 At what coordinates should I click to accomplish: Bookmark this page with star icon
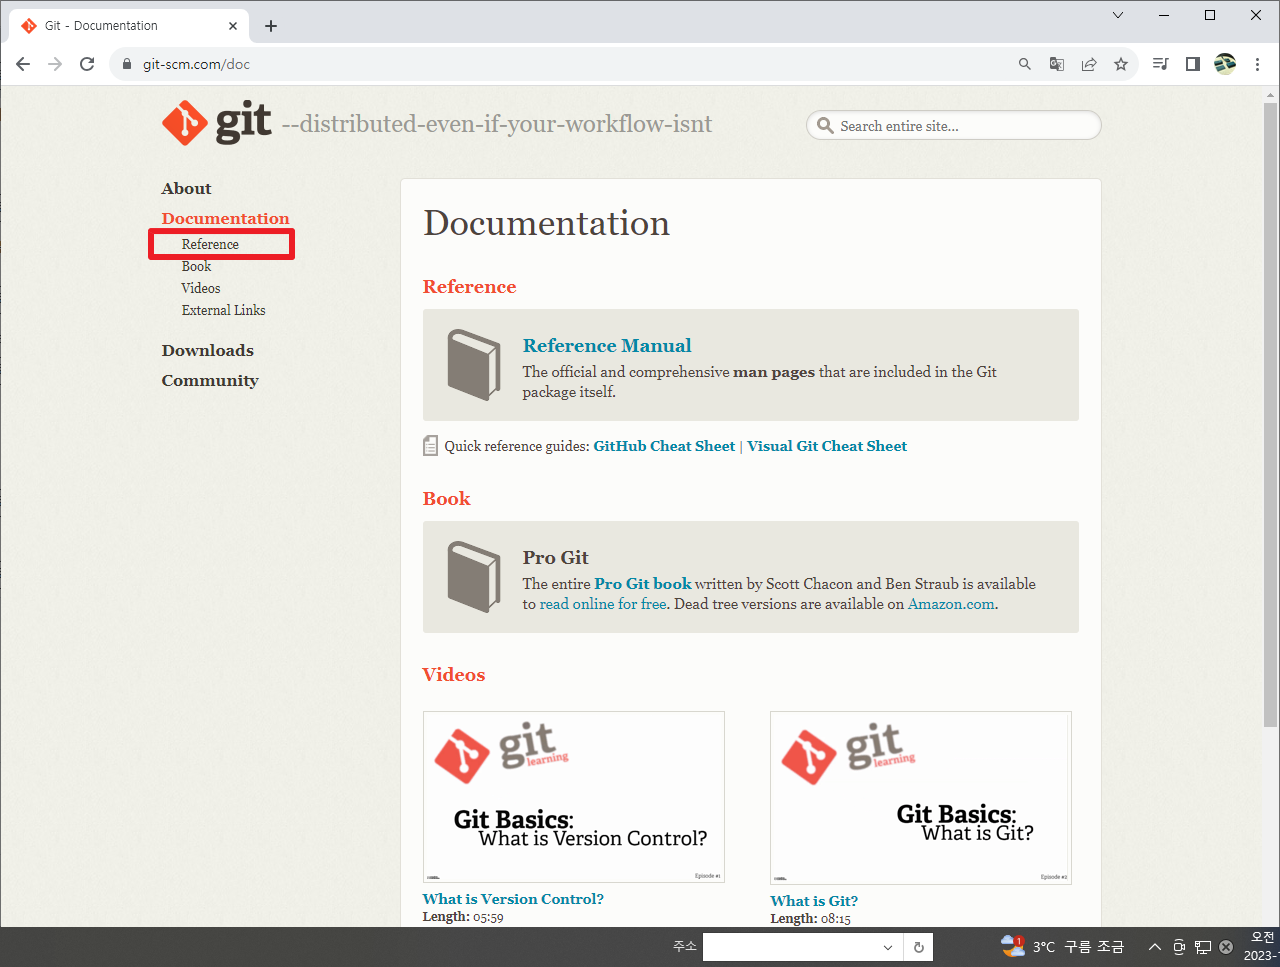click(x=1121, y=64)
